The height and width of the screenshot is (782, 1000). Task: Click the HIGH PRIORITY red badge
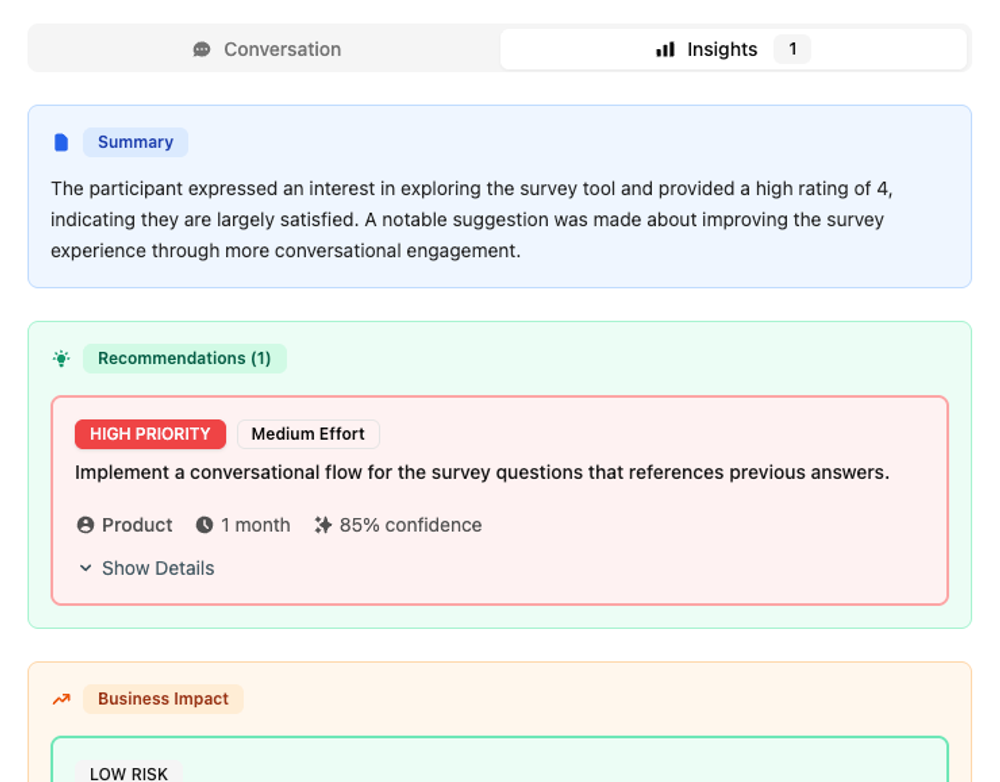coord(150,434)
